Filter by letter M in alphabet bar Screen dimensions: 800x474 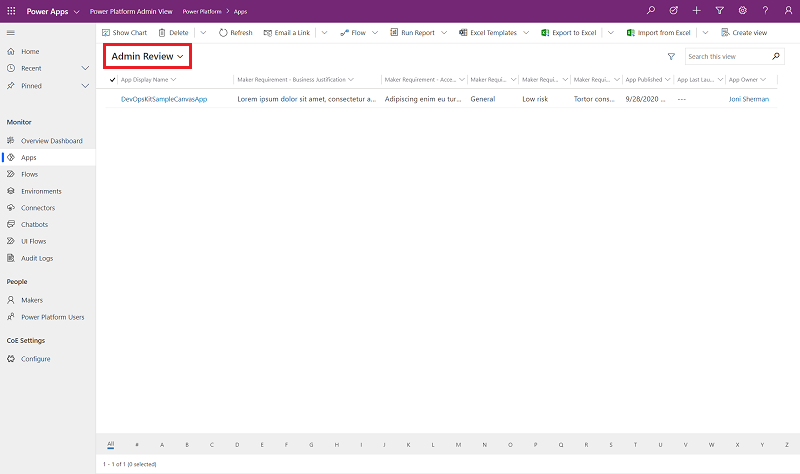(433, 444)
